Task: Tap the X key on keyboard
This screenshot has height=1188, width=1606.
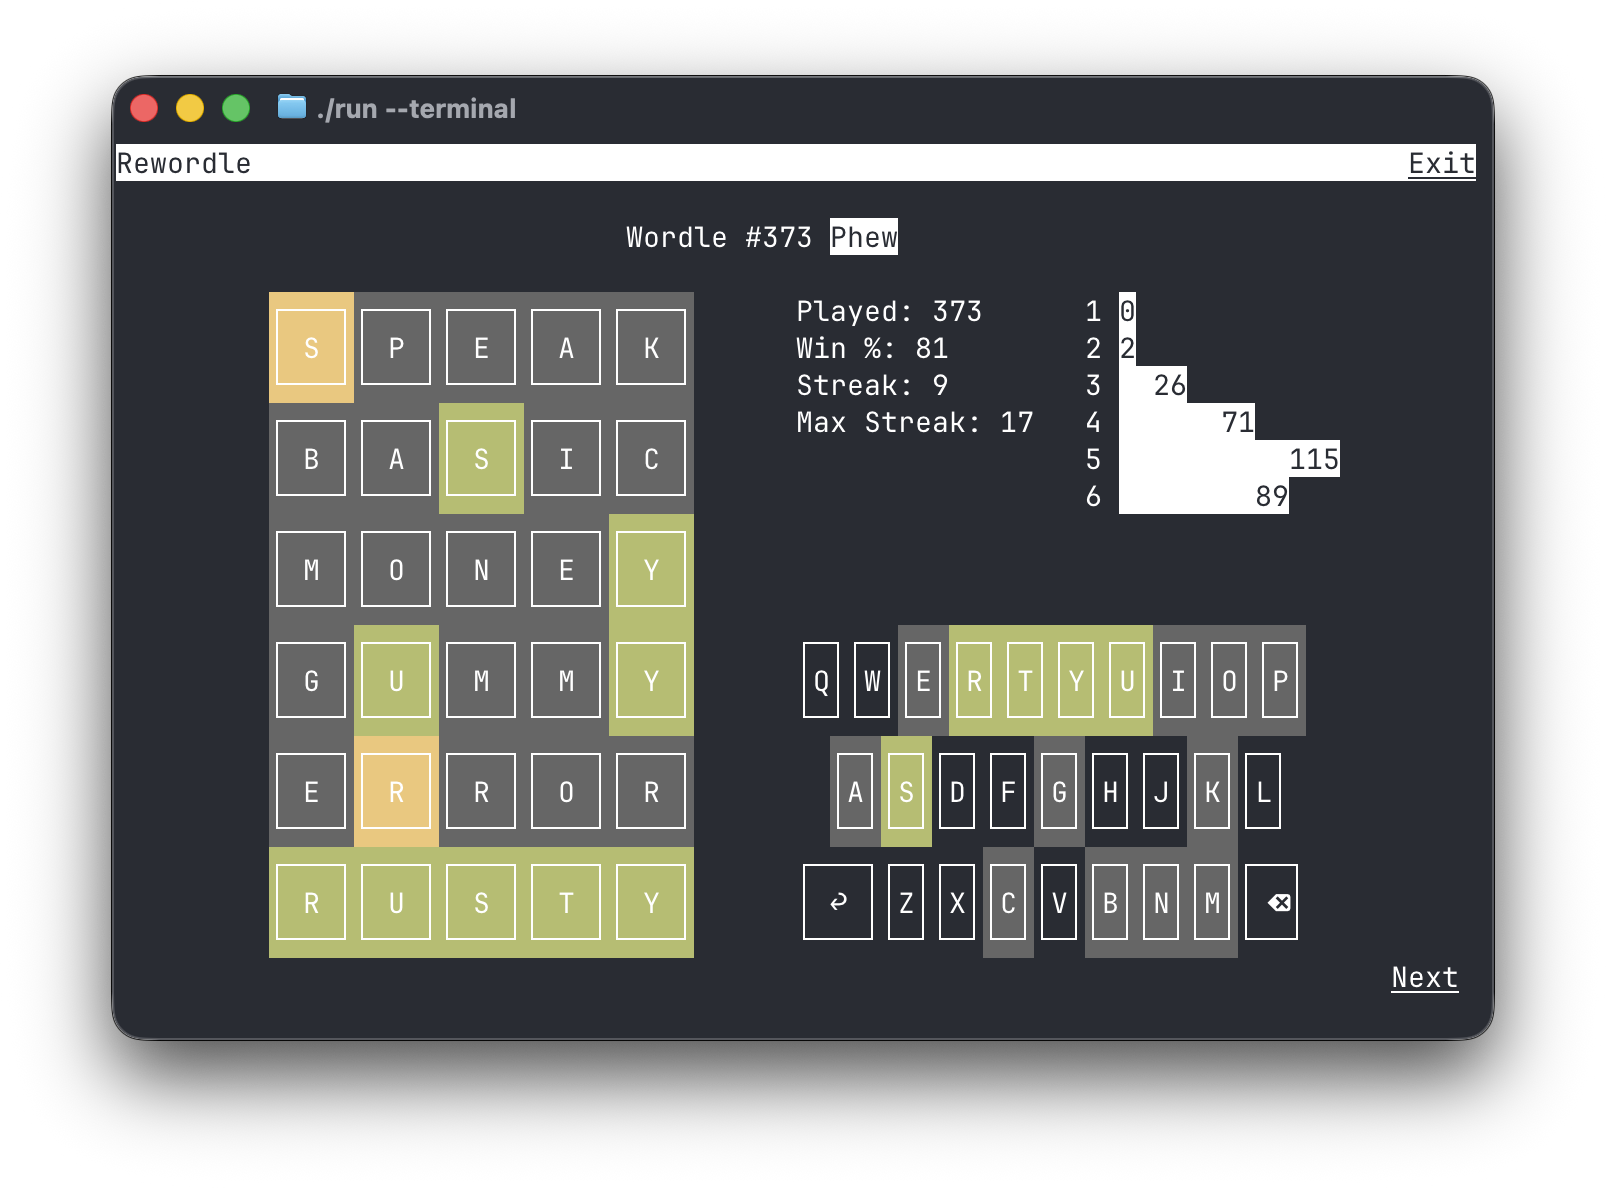Action: [957, 902]
